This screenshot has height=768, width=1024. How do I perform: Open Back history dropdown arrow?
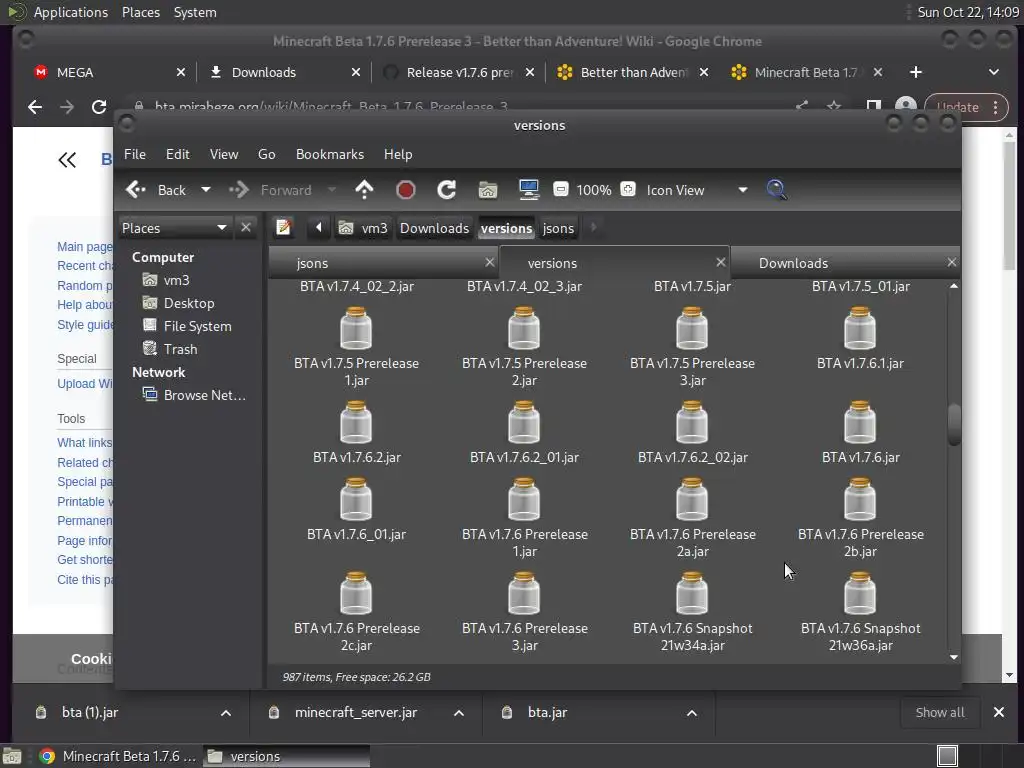(206, 190)
